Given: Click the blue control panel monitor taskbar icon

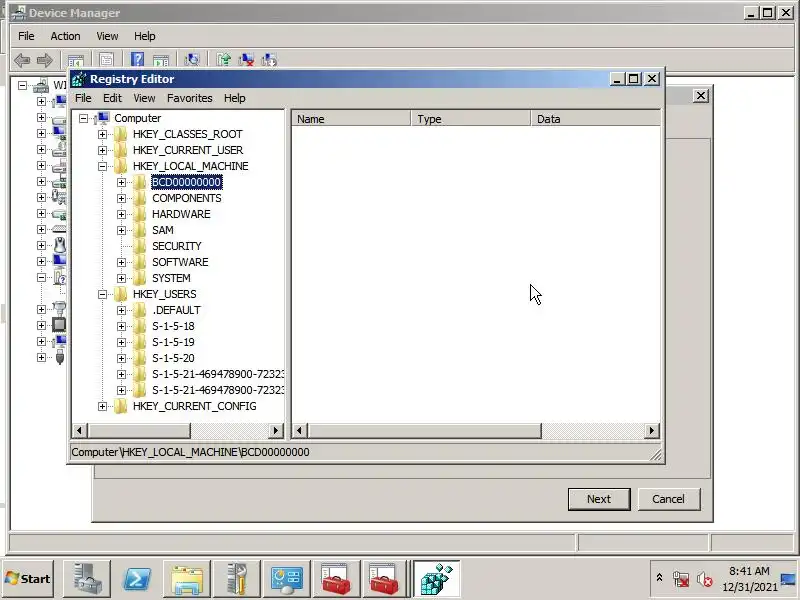Looking at the screenshot, I should point(286,579).
